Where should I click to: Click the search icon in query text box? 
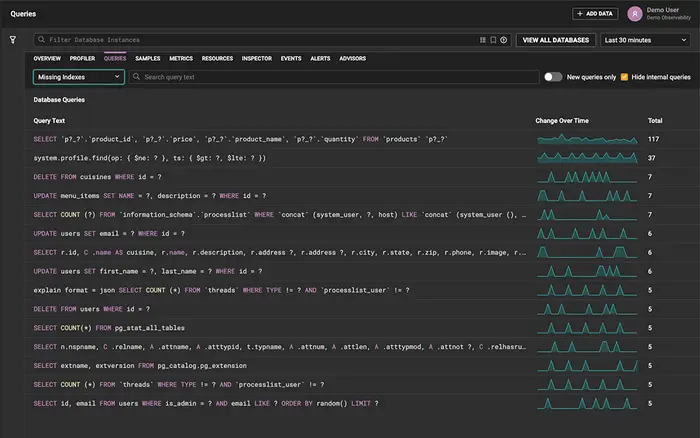(137, 77)
